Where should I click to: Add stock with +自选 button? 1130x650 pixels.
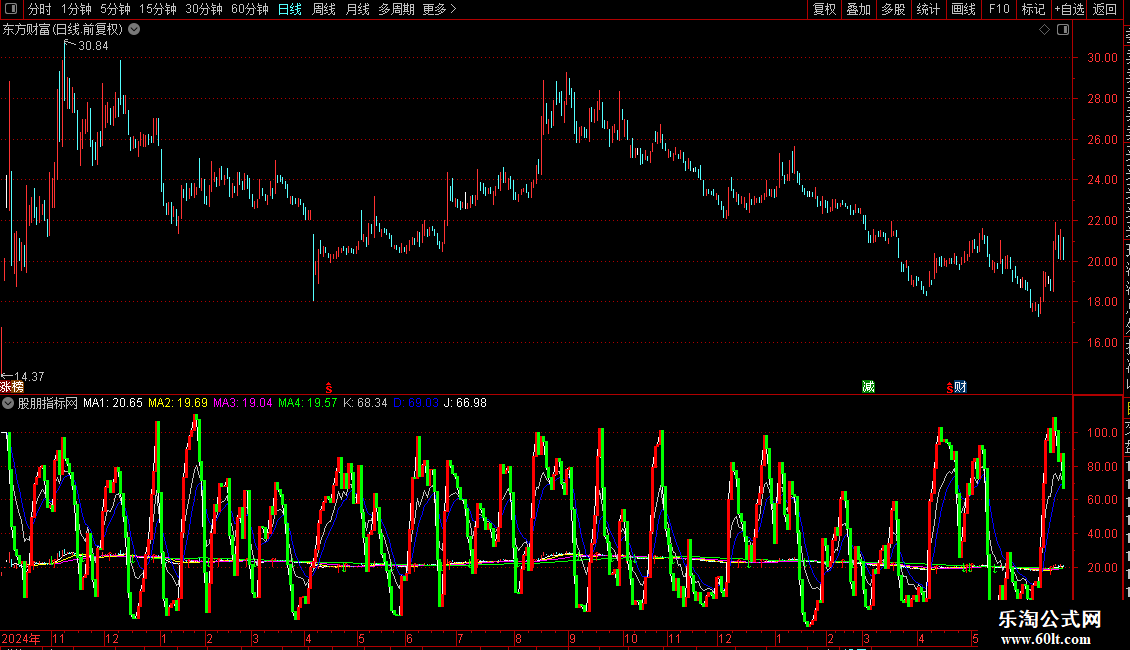click(x=1069, y=9)
